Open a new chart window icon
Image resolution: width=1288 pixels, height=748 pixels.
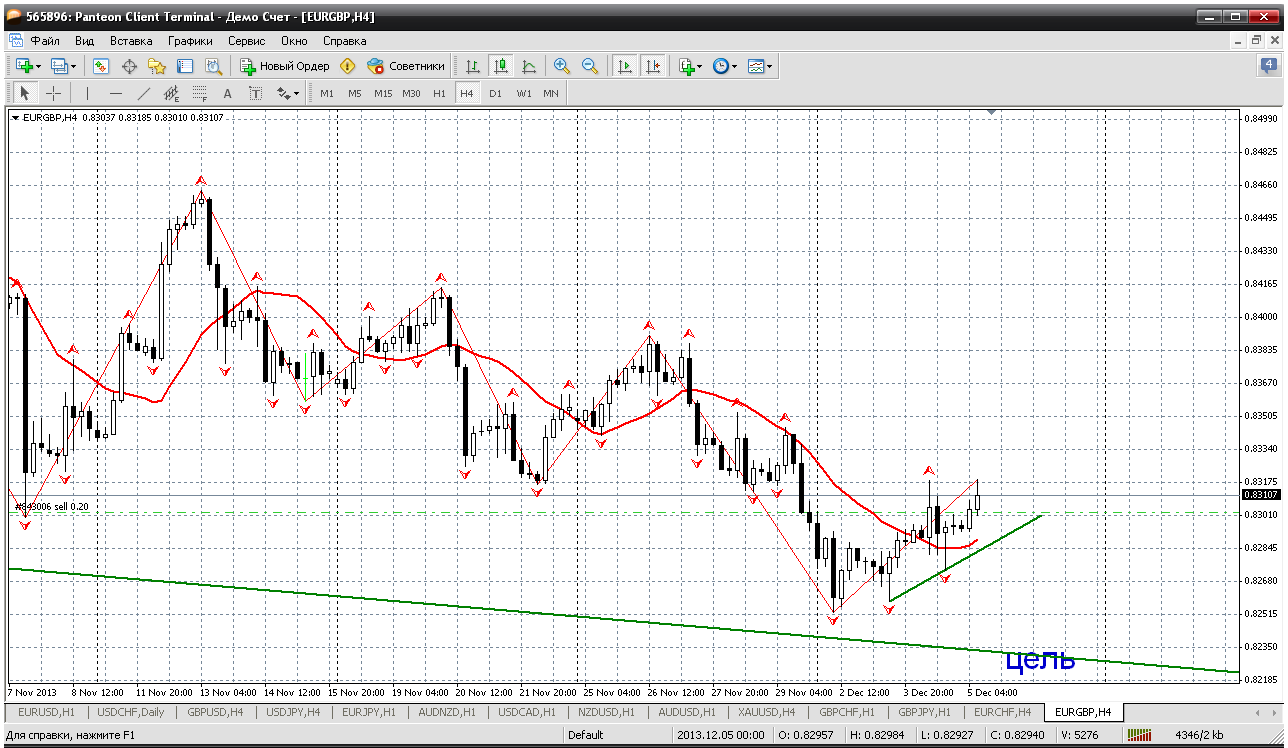(x=24, y=66)
